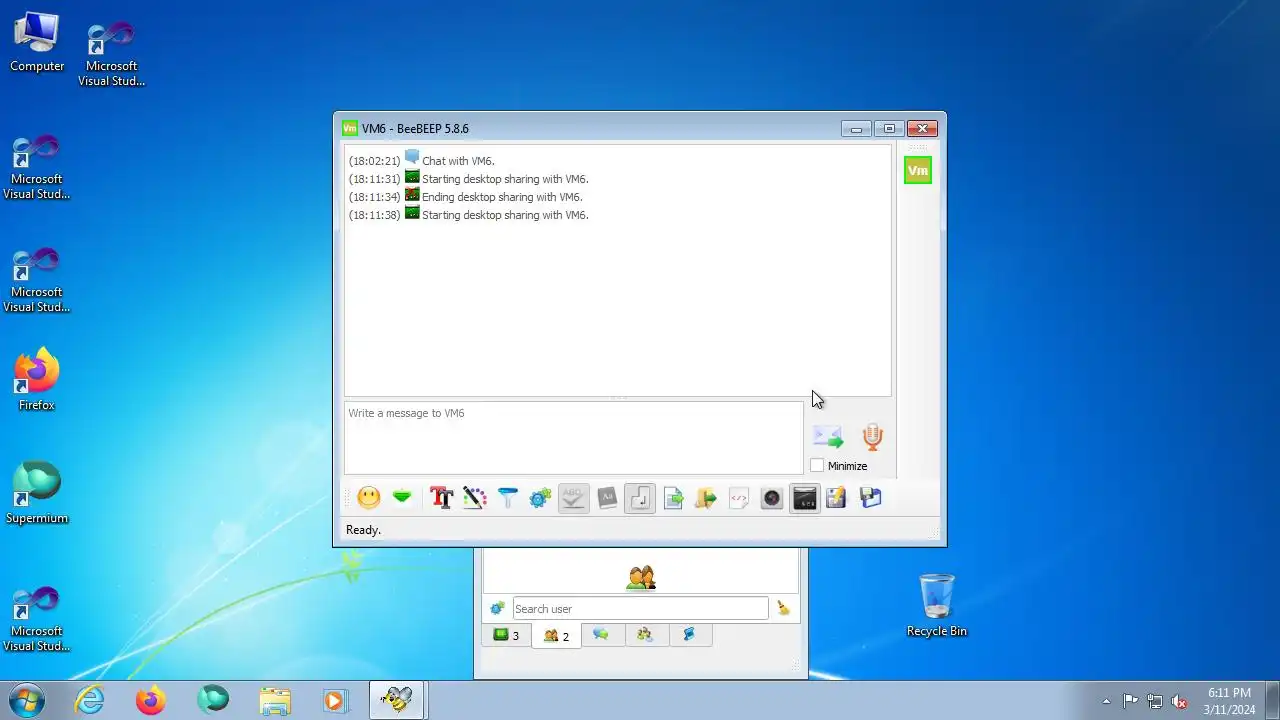Click the muted volume tray icon

coord(1180,701)
